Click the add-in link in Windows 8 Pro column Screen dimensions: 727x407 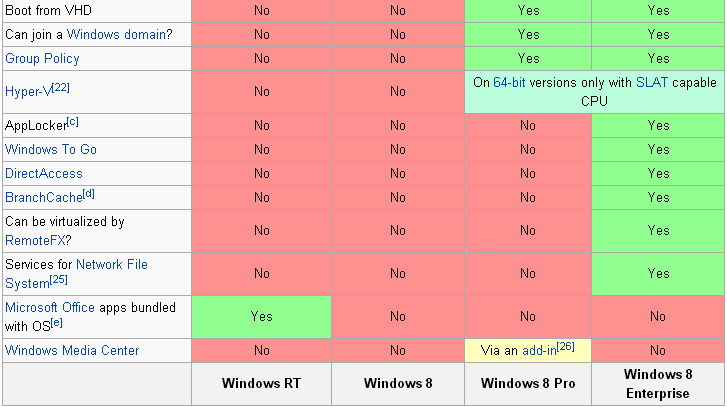click(x=539, y=350)
